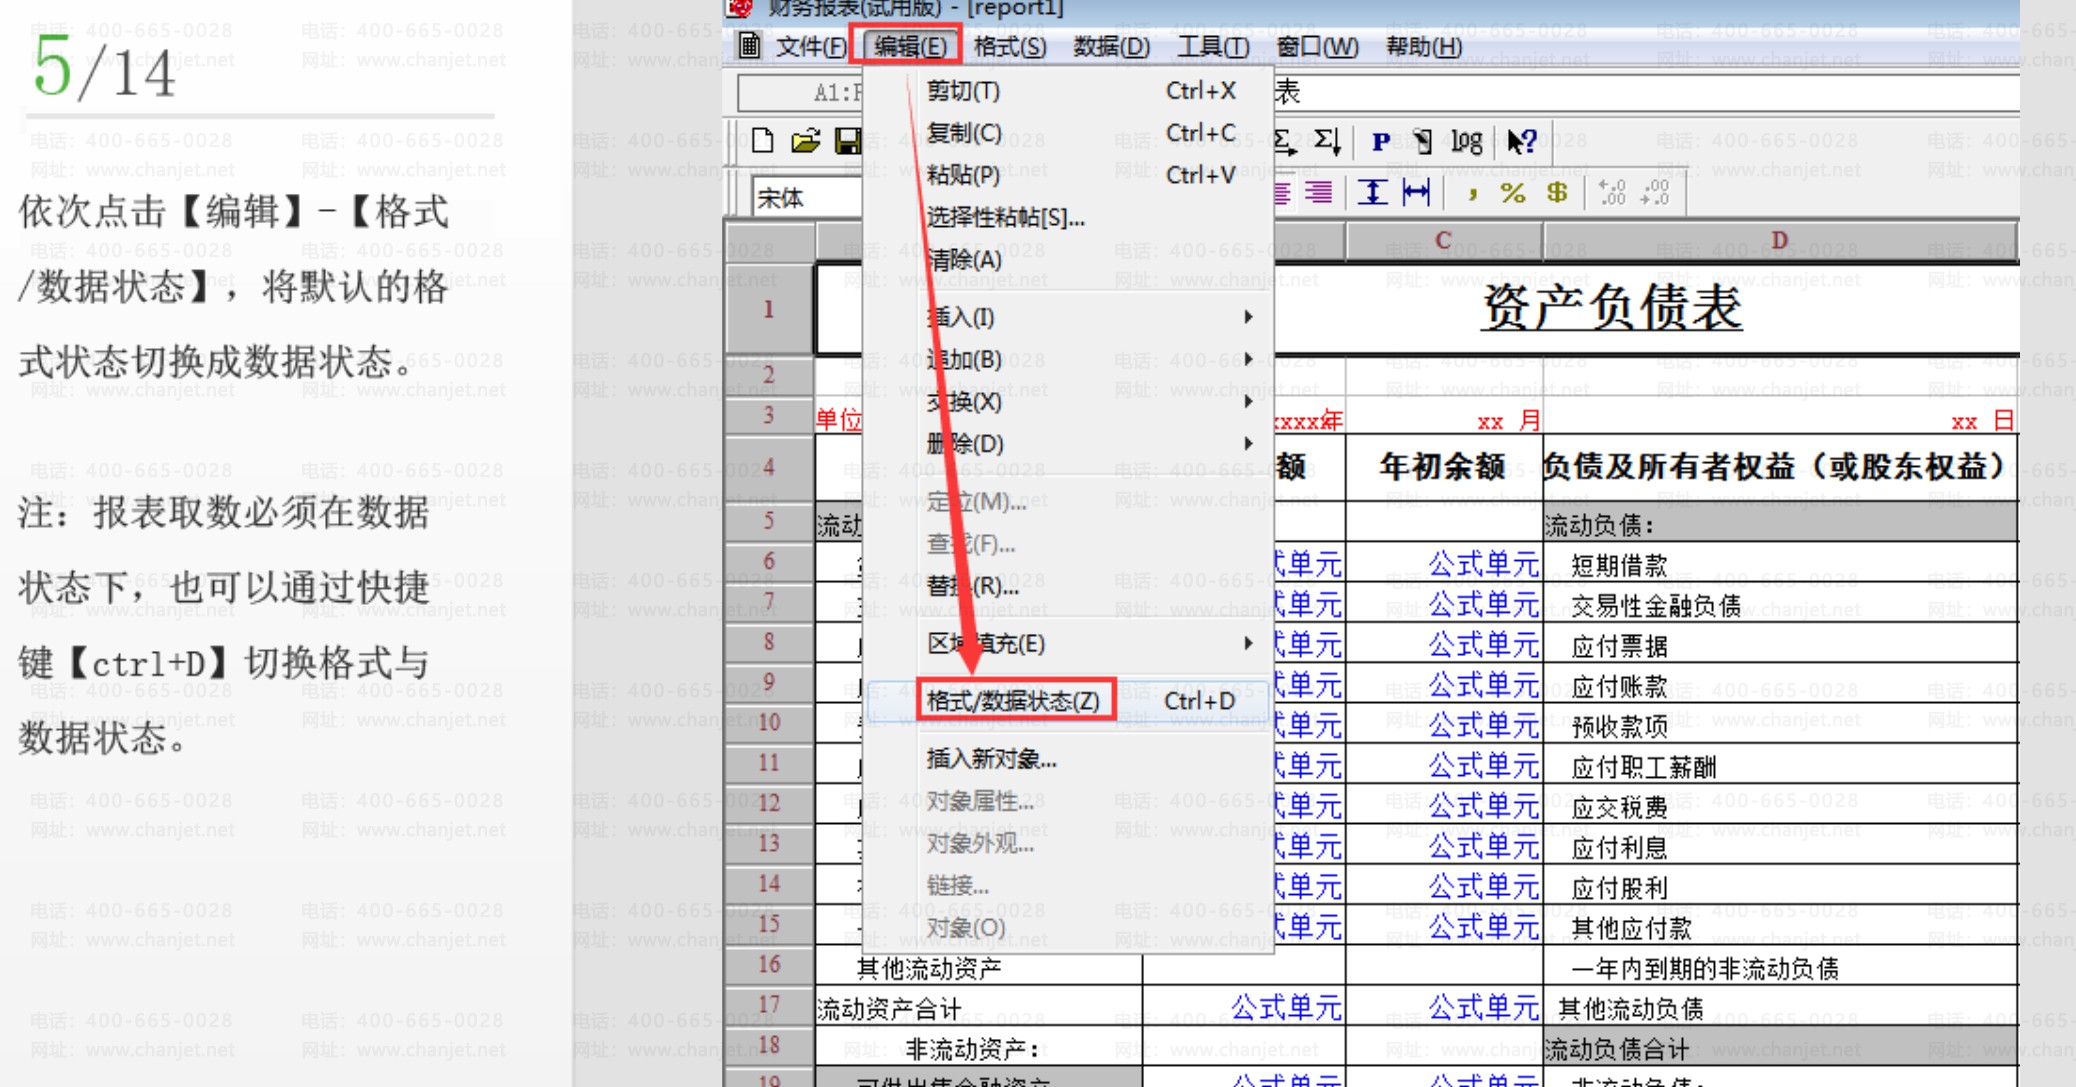Click the bold P toolbar icon

(x=1380, y=141)
